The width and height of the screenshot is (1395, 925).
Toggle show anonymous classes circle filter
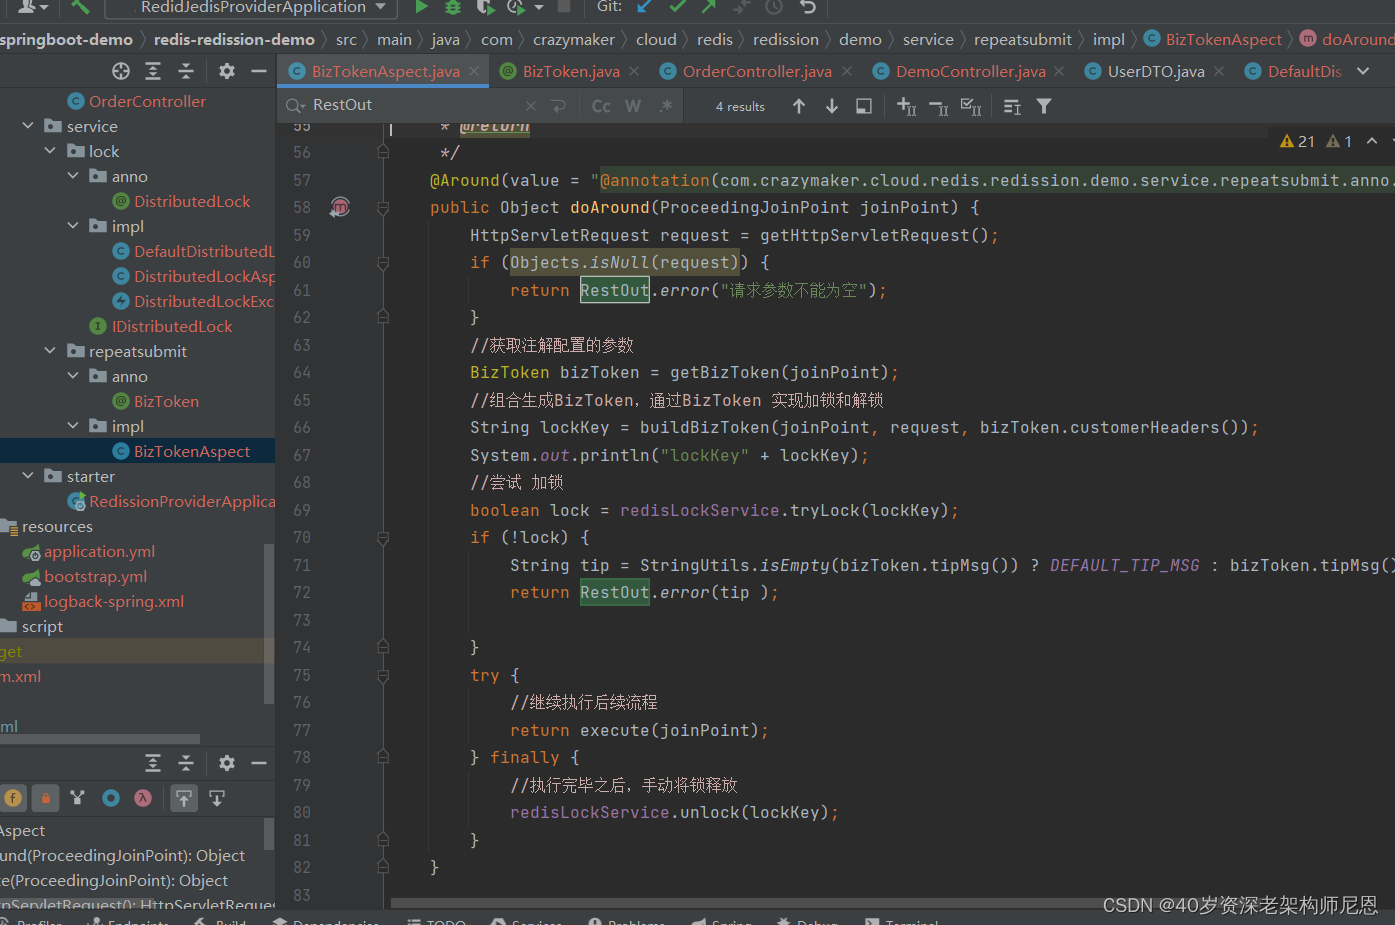[x=111, y=798]
